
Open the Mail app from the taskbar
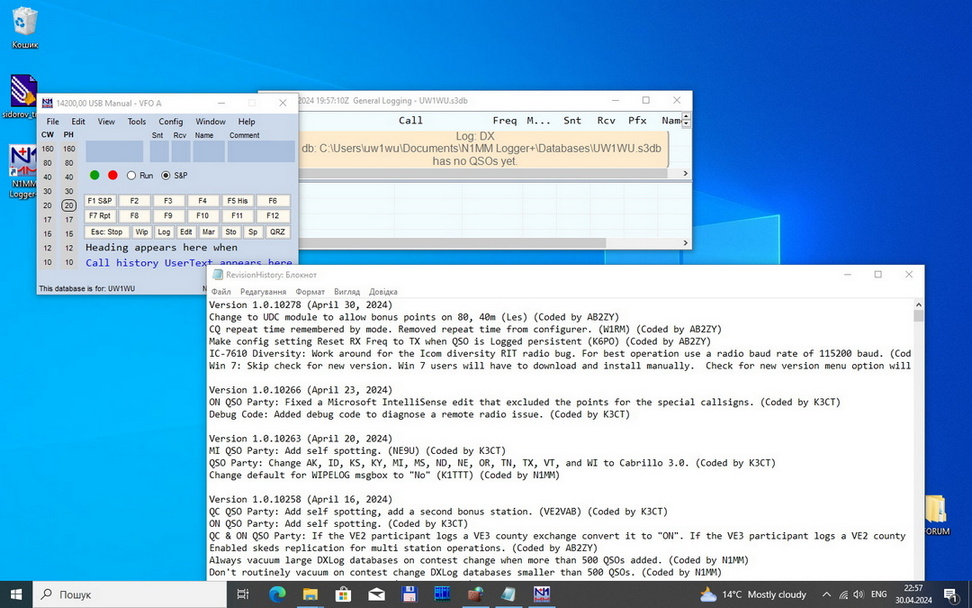(x=376, y=594)
